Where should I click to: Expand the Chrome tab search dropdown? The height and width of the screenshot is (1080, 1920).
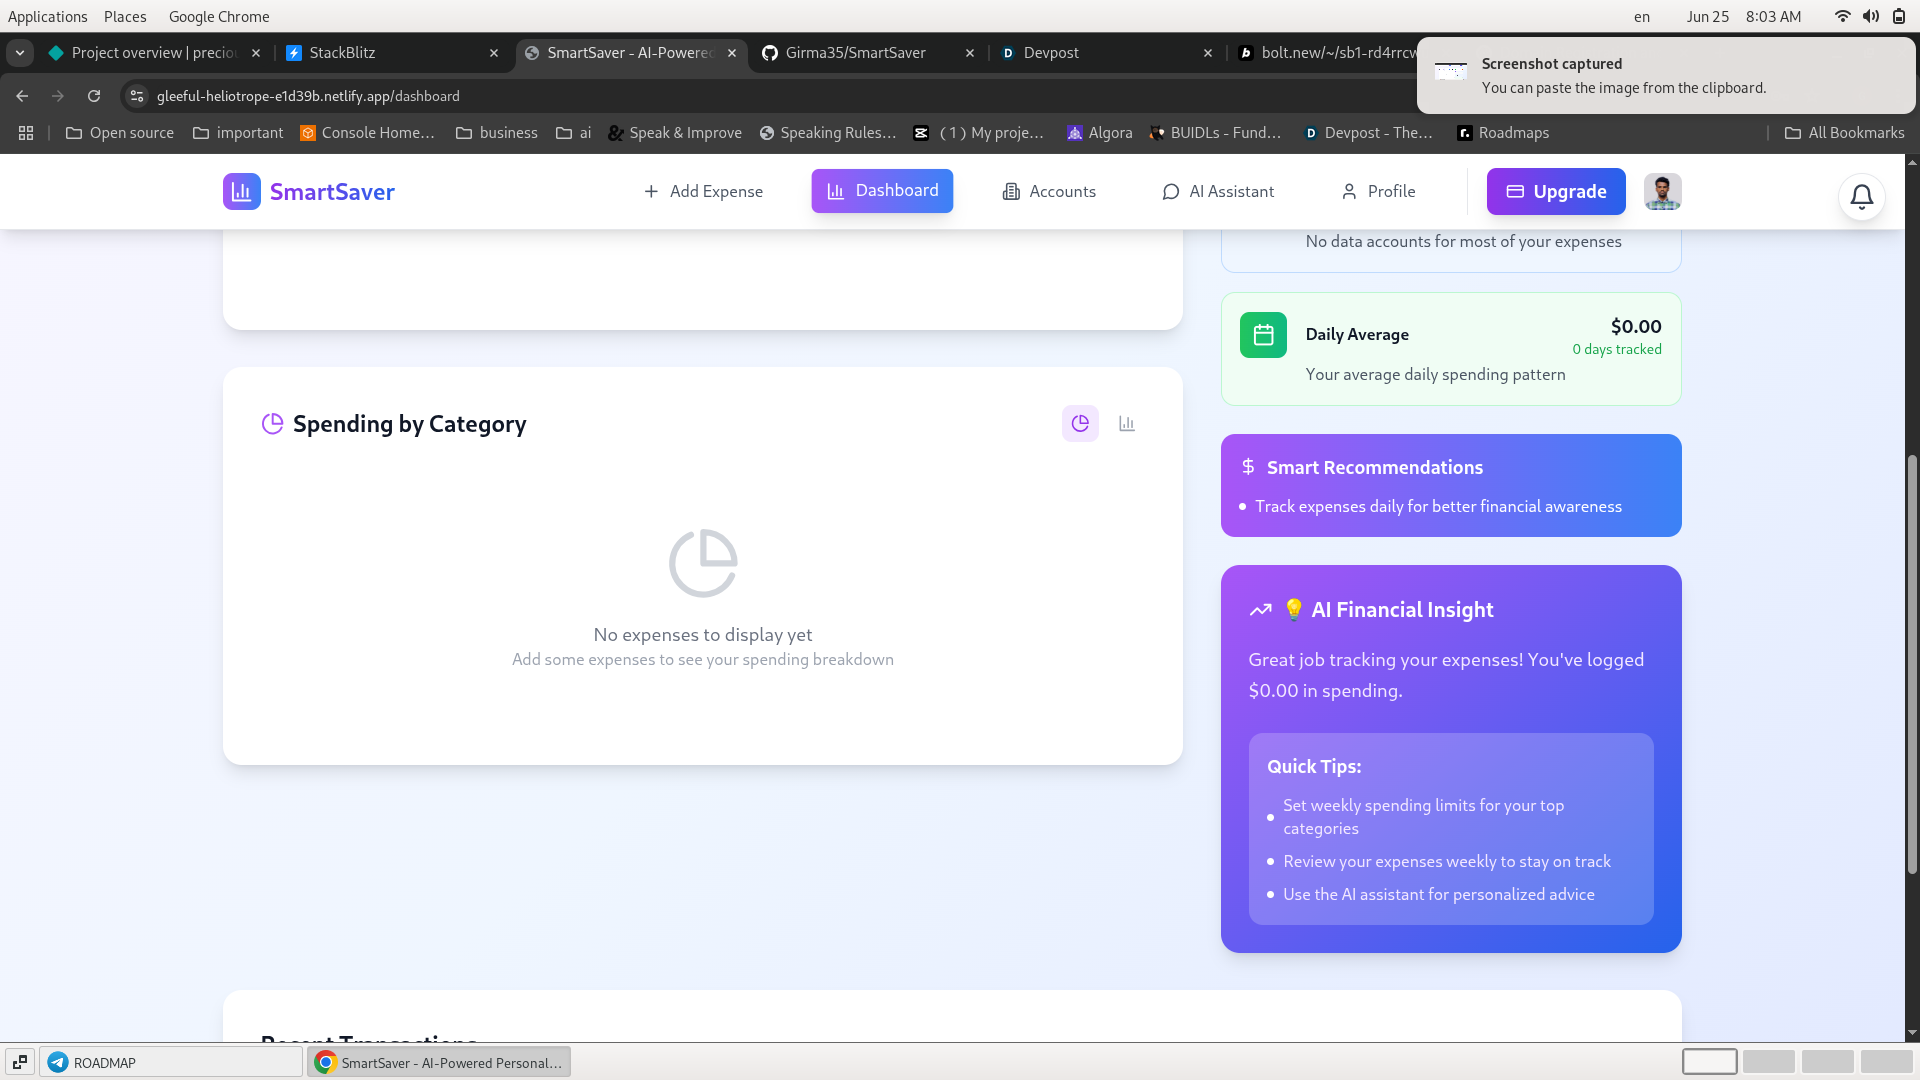(x=20, y=53)
